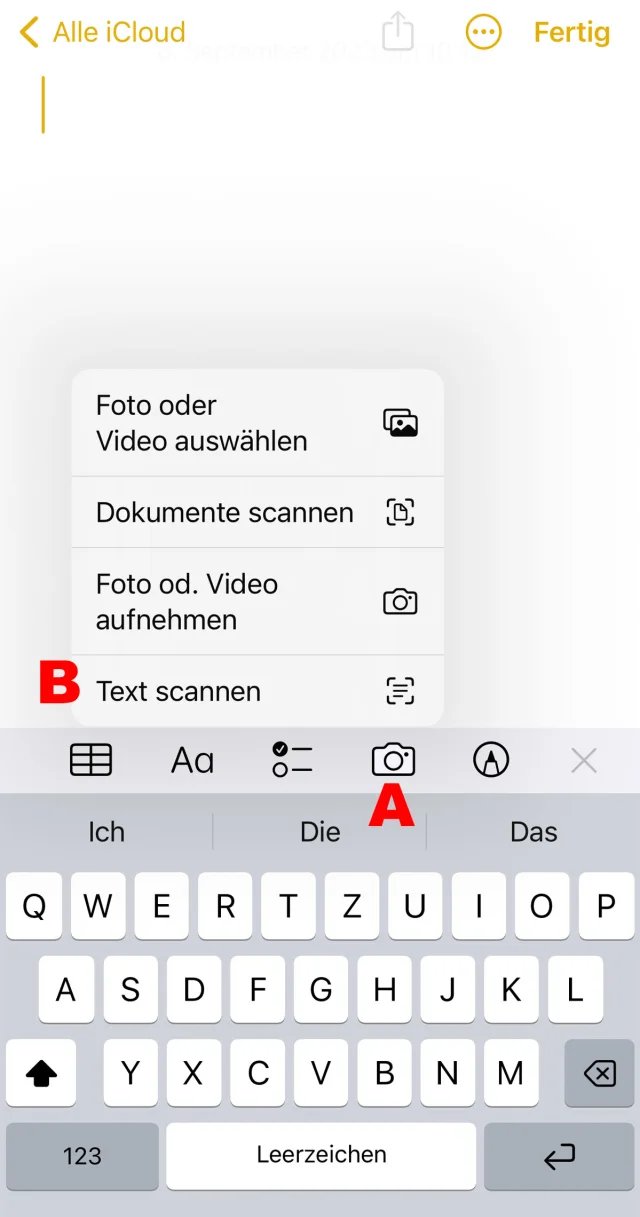The width and height of the screenshot is (640, 1217).
Task: Tap the share icon at top
Action: 398,31
